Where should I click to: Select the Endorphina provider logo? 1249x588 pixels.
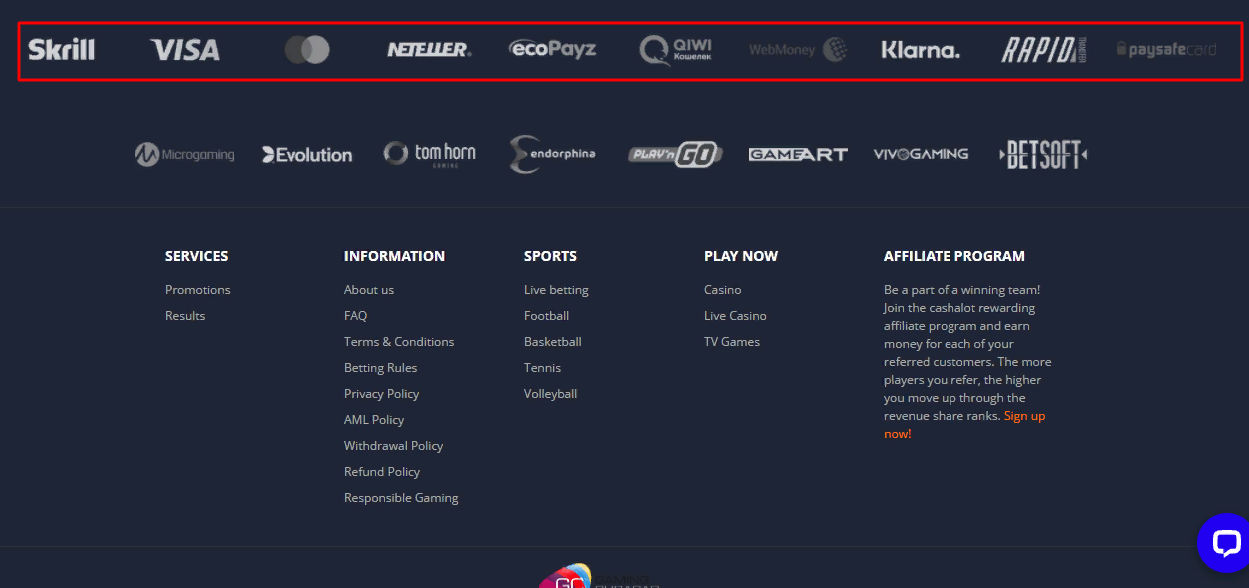552,154
